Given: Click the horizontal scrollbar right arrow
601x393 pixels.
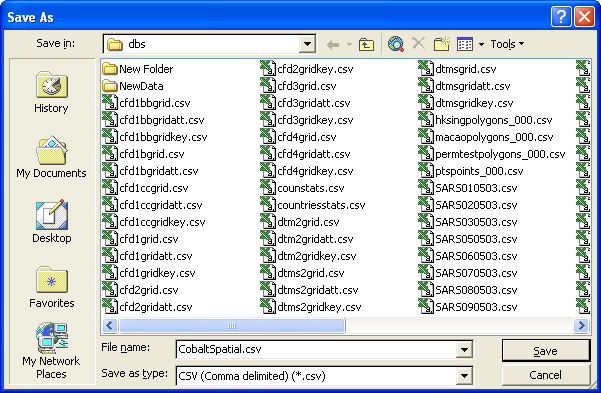Looking at the screenshot, I should tap(581, 326).
